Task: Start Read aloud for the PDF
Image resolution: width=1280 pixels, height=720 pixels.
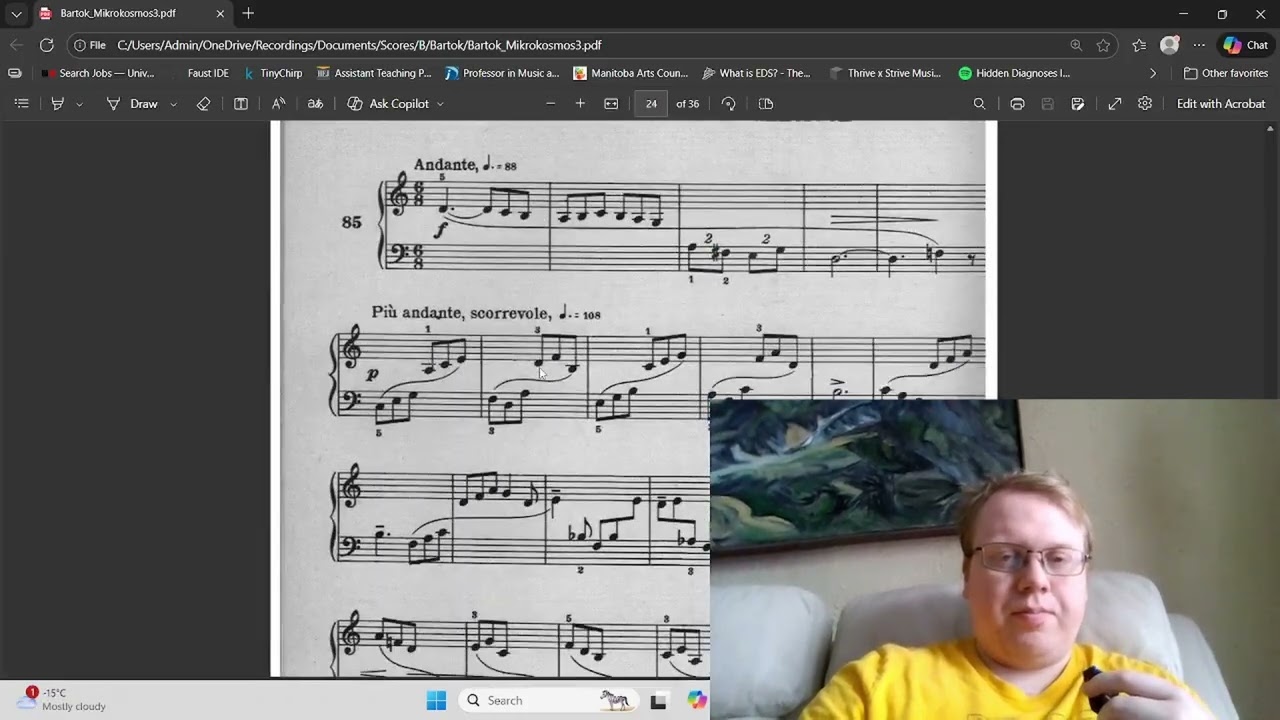Action: pos(279,104)
